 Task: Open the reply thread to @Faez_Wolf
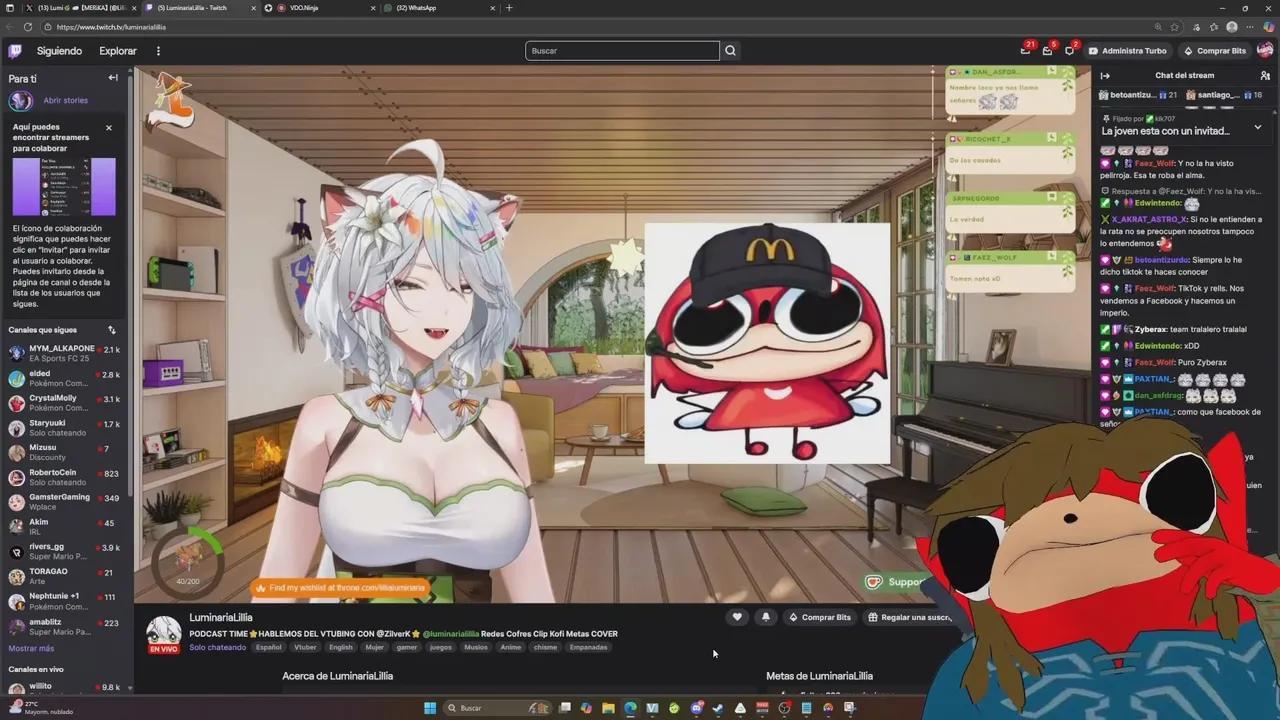[1181, 191]
